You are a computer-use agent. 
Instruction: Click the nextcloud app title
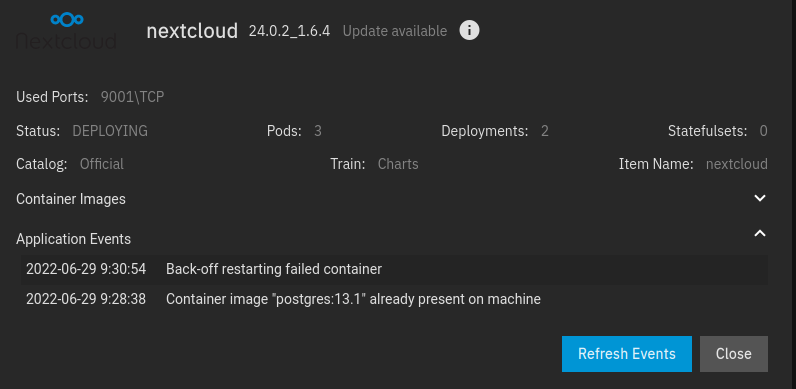[x=192, y=31]
